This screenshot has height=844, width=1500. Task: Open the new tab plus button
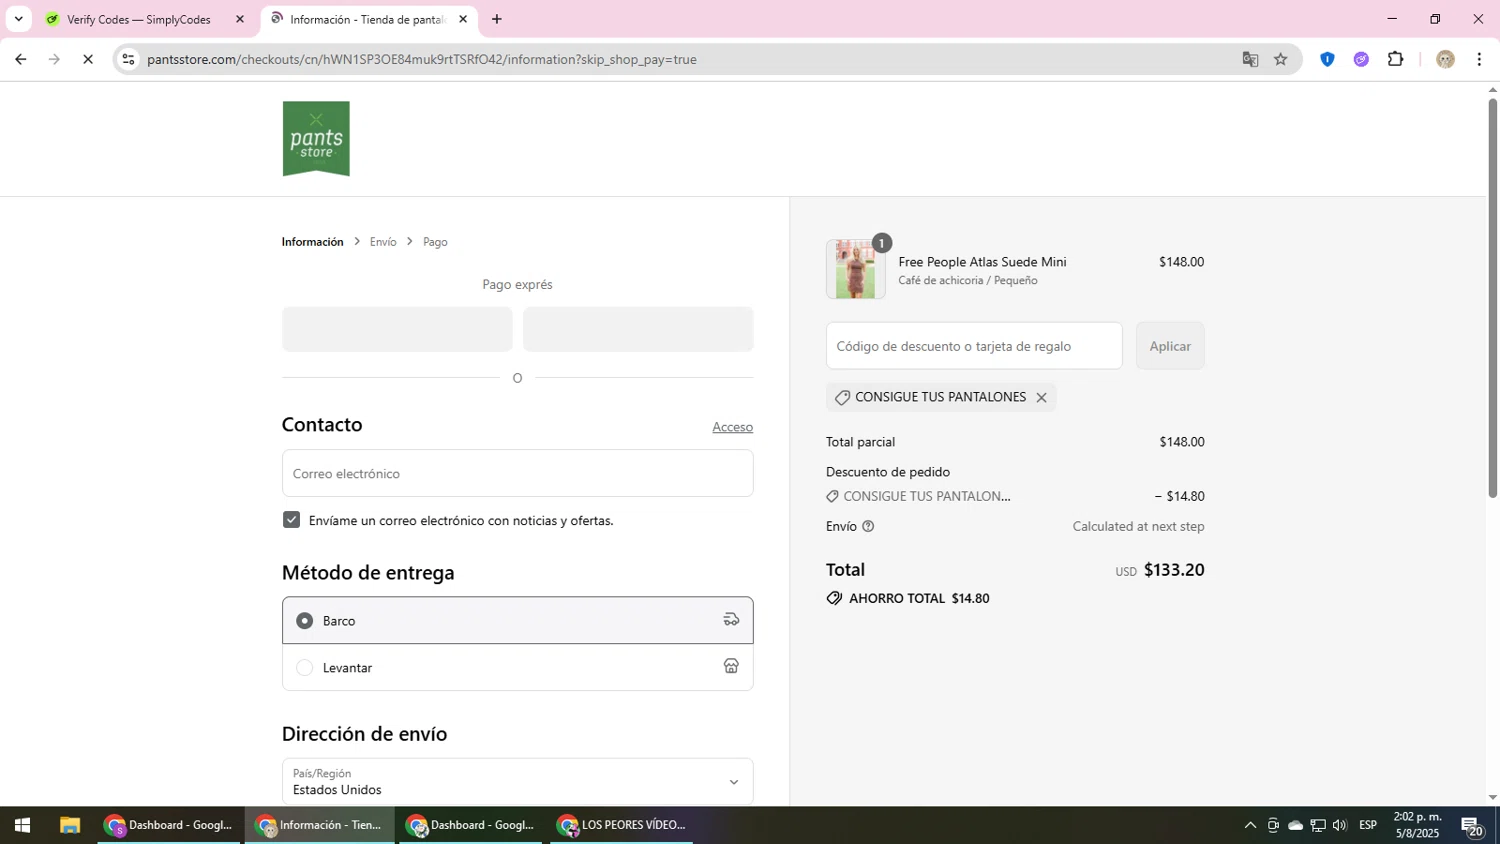pyautogui.click(x=497, y=19)
